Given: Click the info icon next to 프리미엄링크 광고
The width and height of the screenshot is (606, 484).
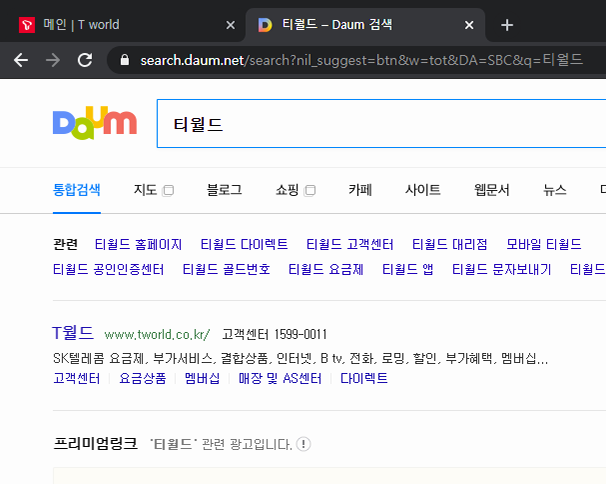Looking at the screenshot, I should [303, 444].
